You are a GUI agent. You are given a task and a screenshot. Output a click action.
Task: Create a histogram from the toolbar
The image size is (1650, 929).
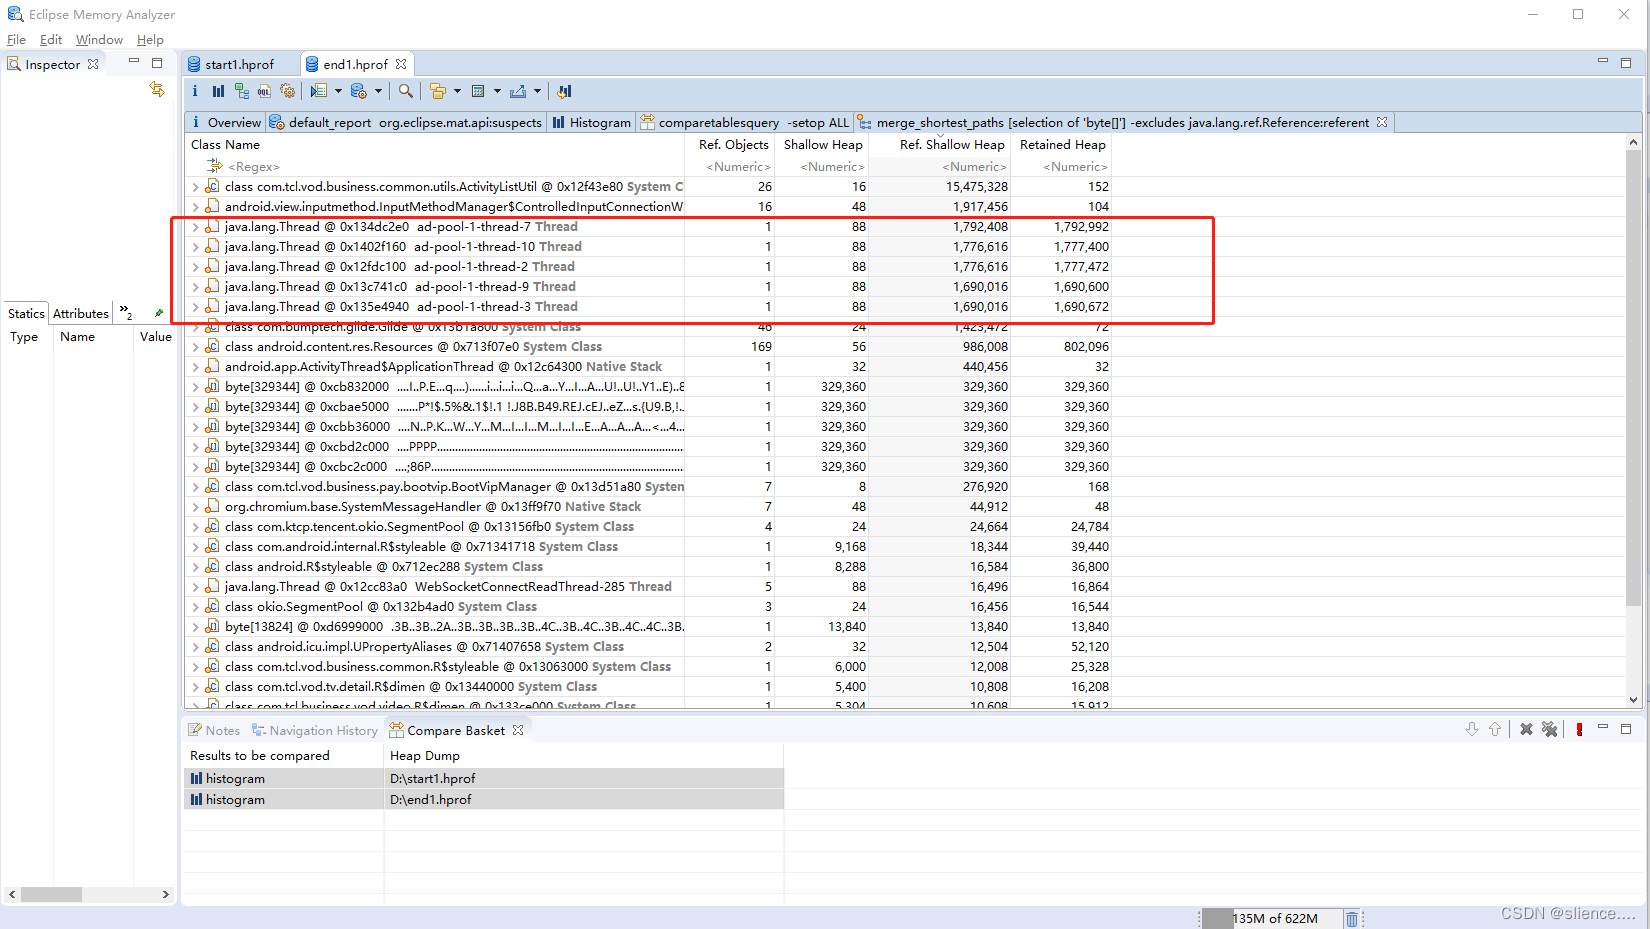click(x=218, y=91)
